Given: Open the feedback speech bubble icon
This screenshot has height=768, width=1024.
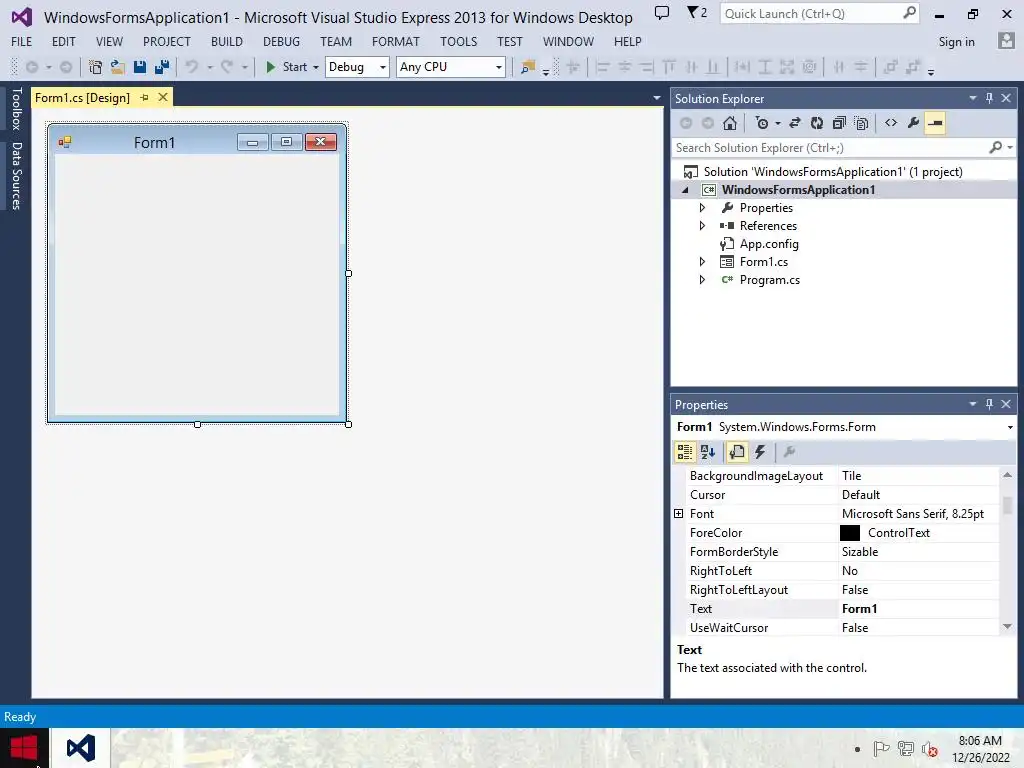Looking at the screenshot, I should (x=662, y=12).
